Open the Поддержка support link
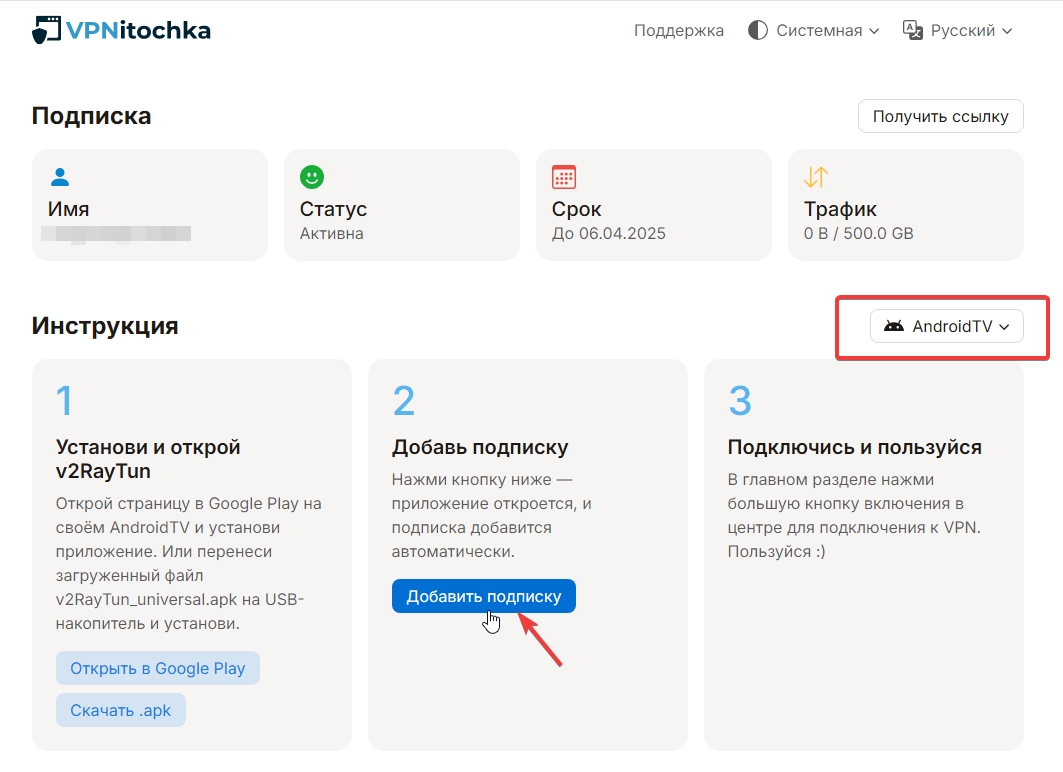Image resolution: width=1063 pixels, height=772 pixels. point(678,31)
